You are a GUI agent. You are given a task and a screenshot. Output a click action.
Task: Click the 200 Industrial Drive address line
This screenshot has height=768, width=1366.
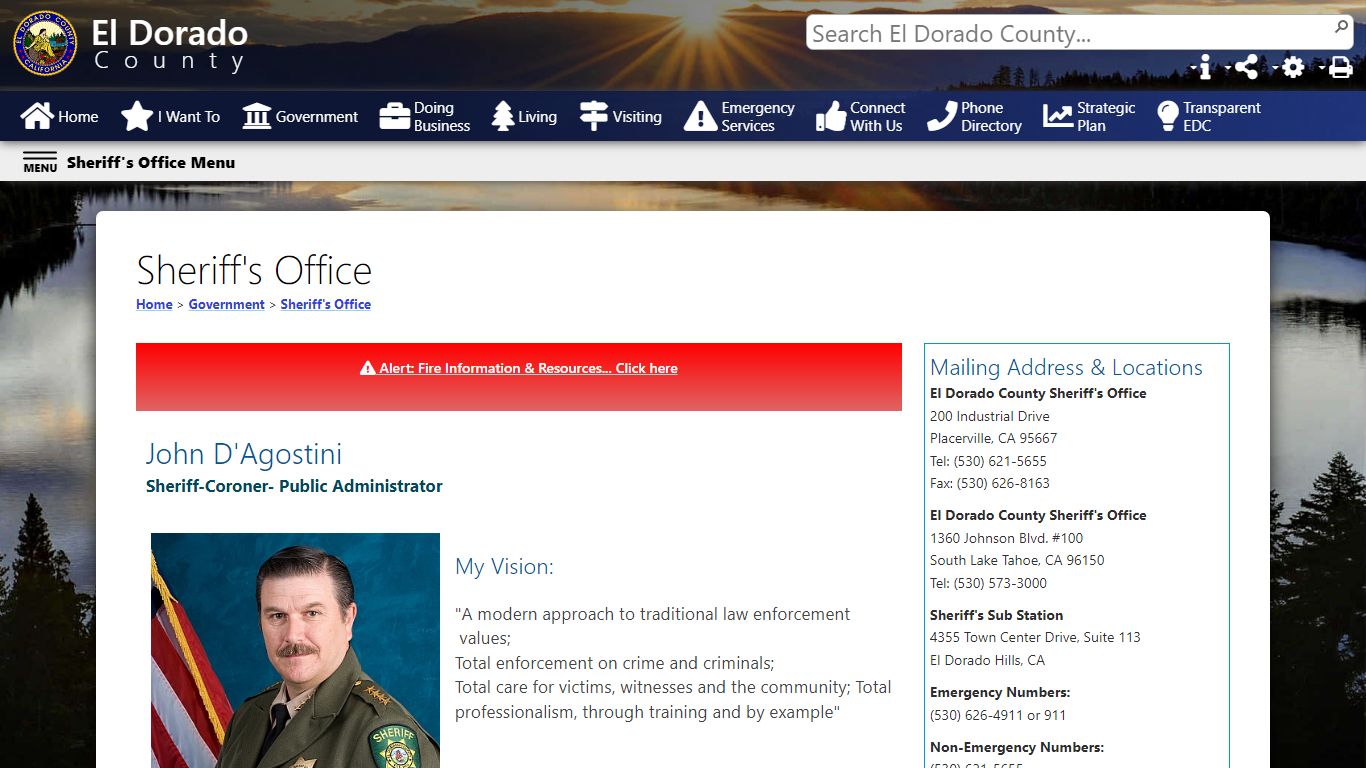(990, 416)
